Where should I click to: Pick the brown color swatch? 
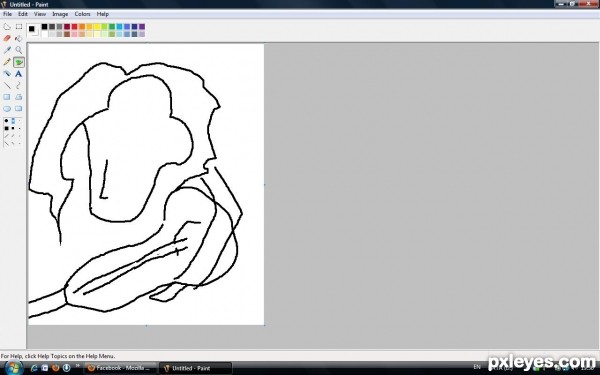67,34
